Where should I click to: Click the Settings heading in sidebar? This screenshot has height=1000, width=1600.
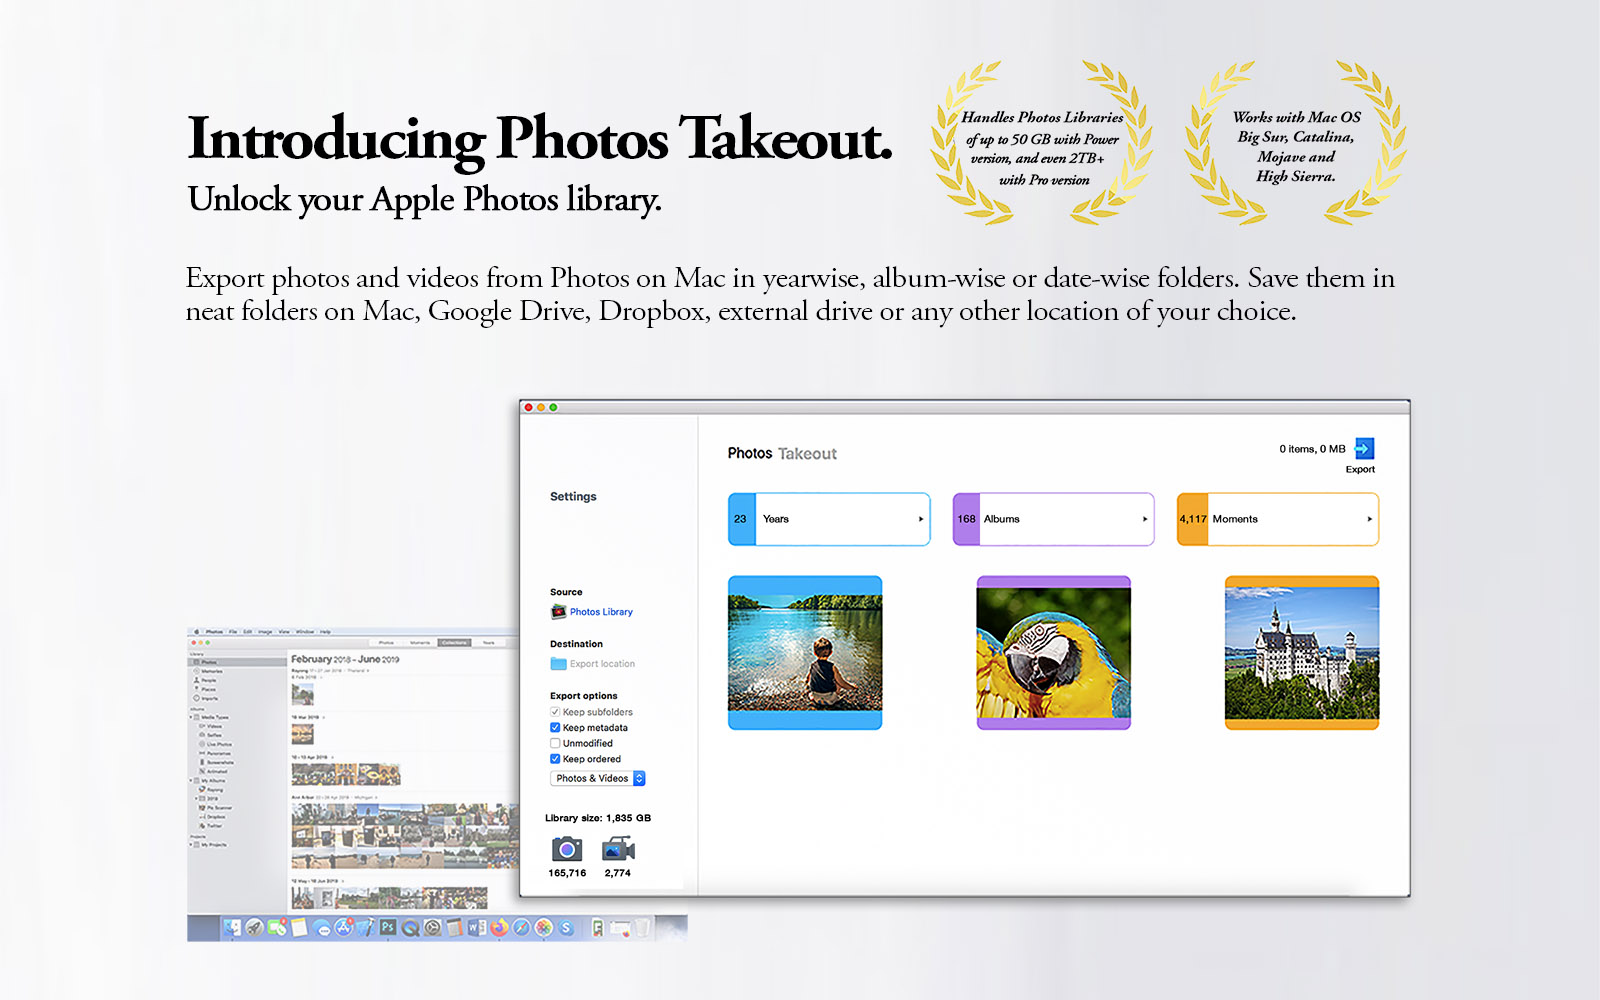(x=573, y=496)
